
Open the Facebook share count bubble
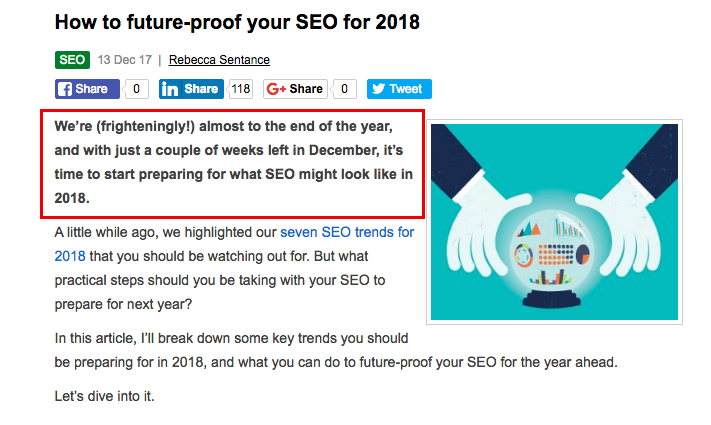pyautogui.click(x=137, y=89)
